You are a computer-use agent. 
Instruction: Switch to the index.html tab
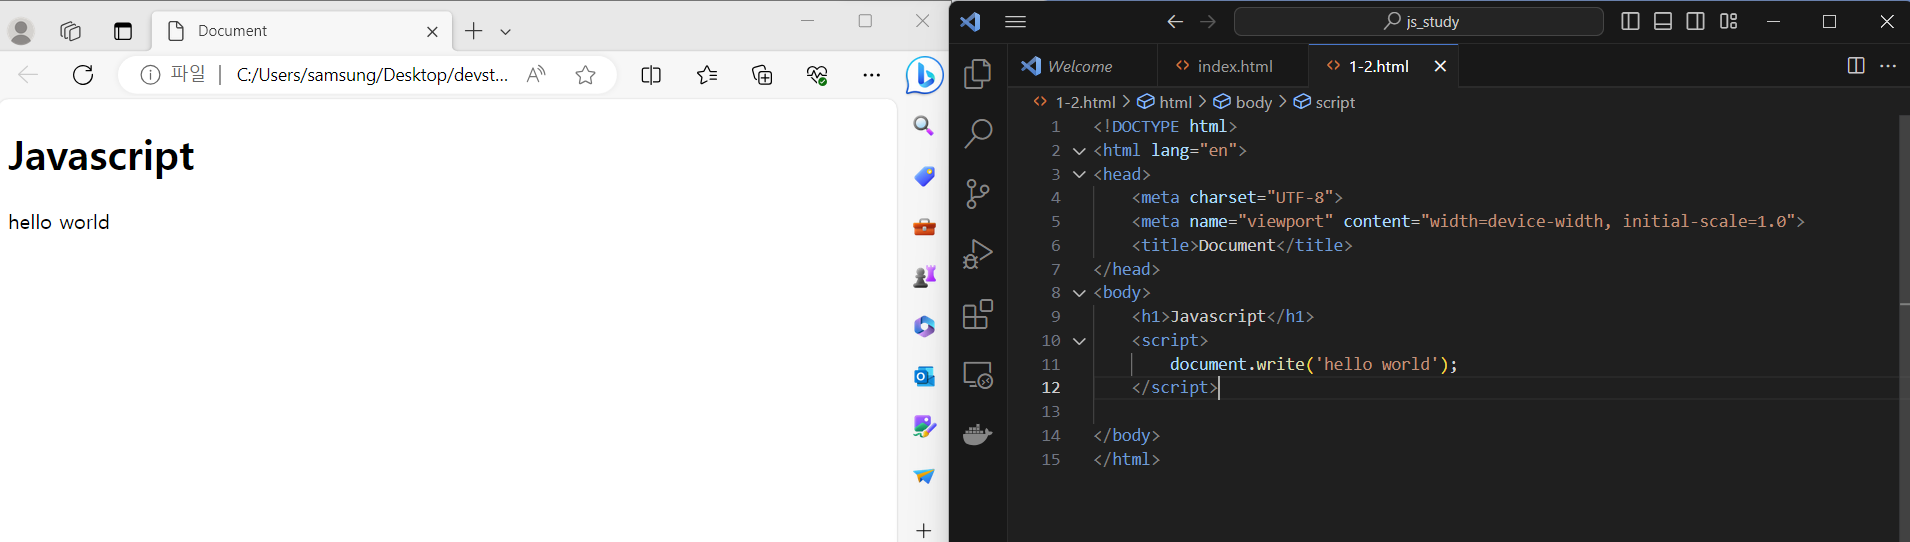[x=1233, y=66]
